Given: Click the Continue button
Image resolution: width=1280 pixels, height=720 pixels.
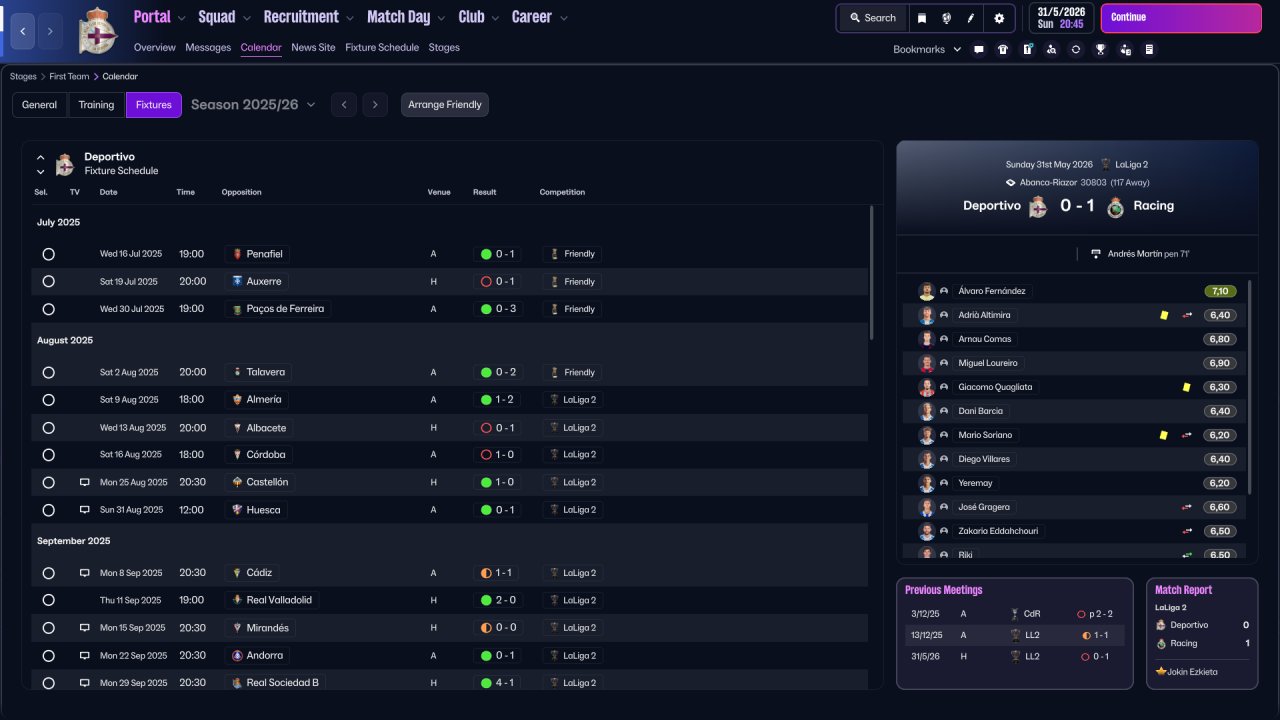Looking at the screenshot, I should pos(1181,18).
